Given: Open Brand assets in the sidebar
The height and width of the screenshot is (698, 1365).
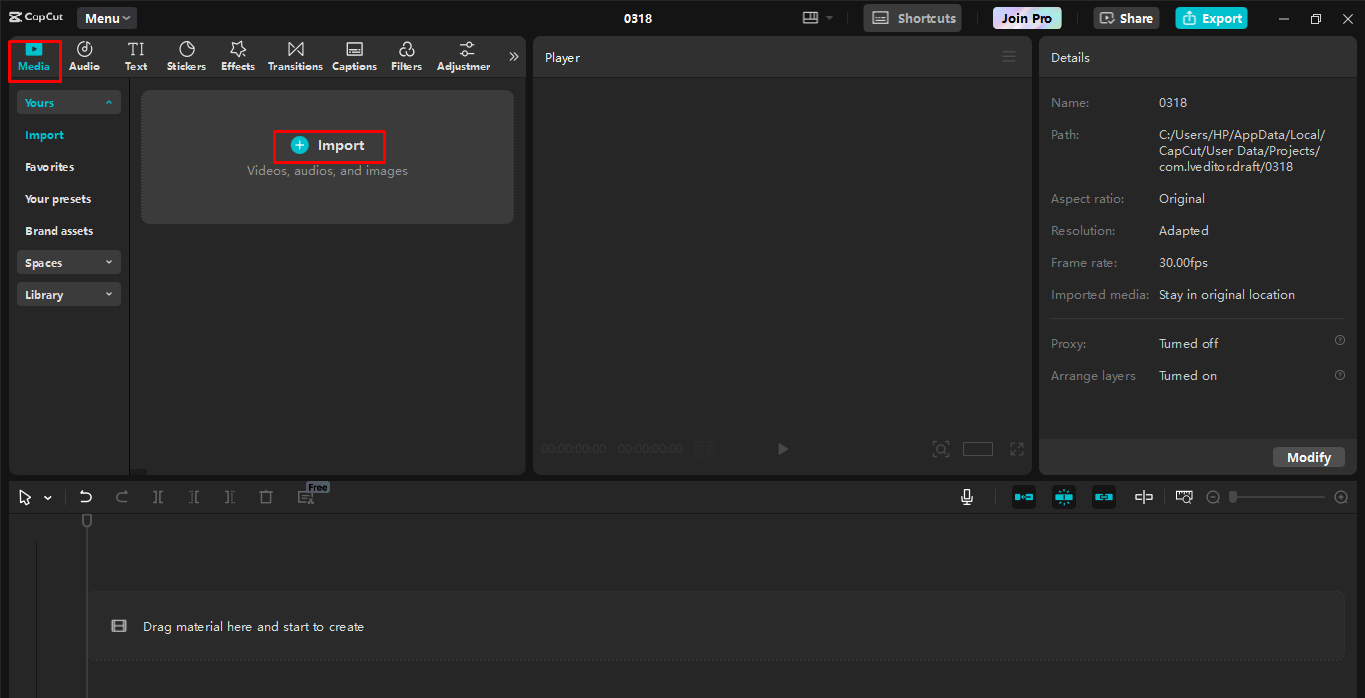Looking at the screenshot, I should (59, 231).
